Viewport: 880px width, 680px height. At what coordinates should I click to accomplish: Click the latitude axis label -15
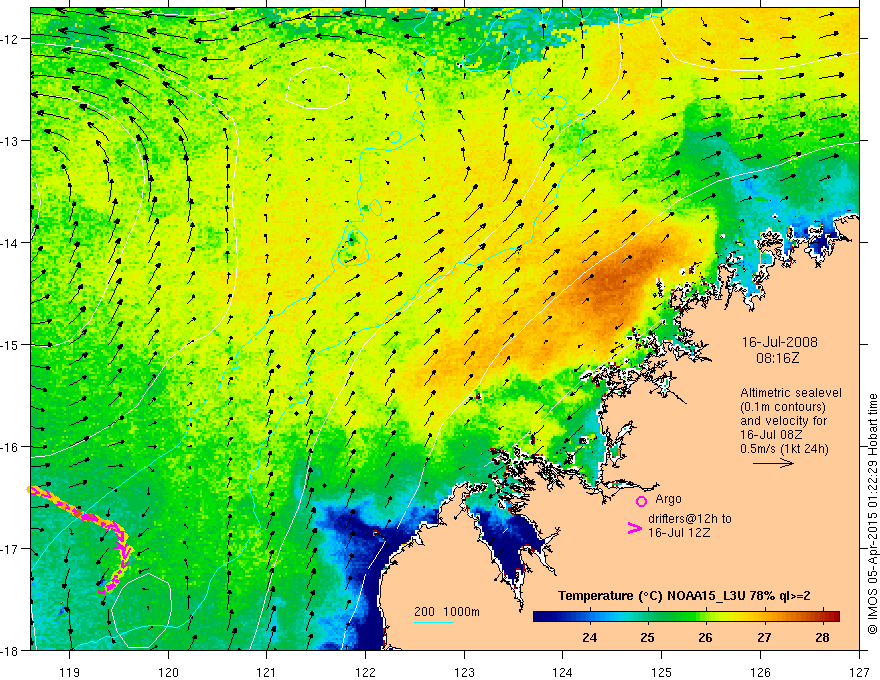pos(11,344)
